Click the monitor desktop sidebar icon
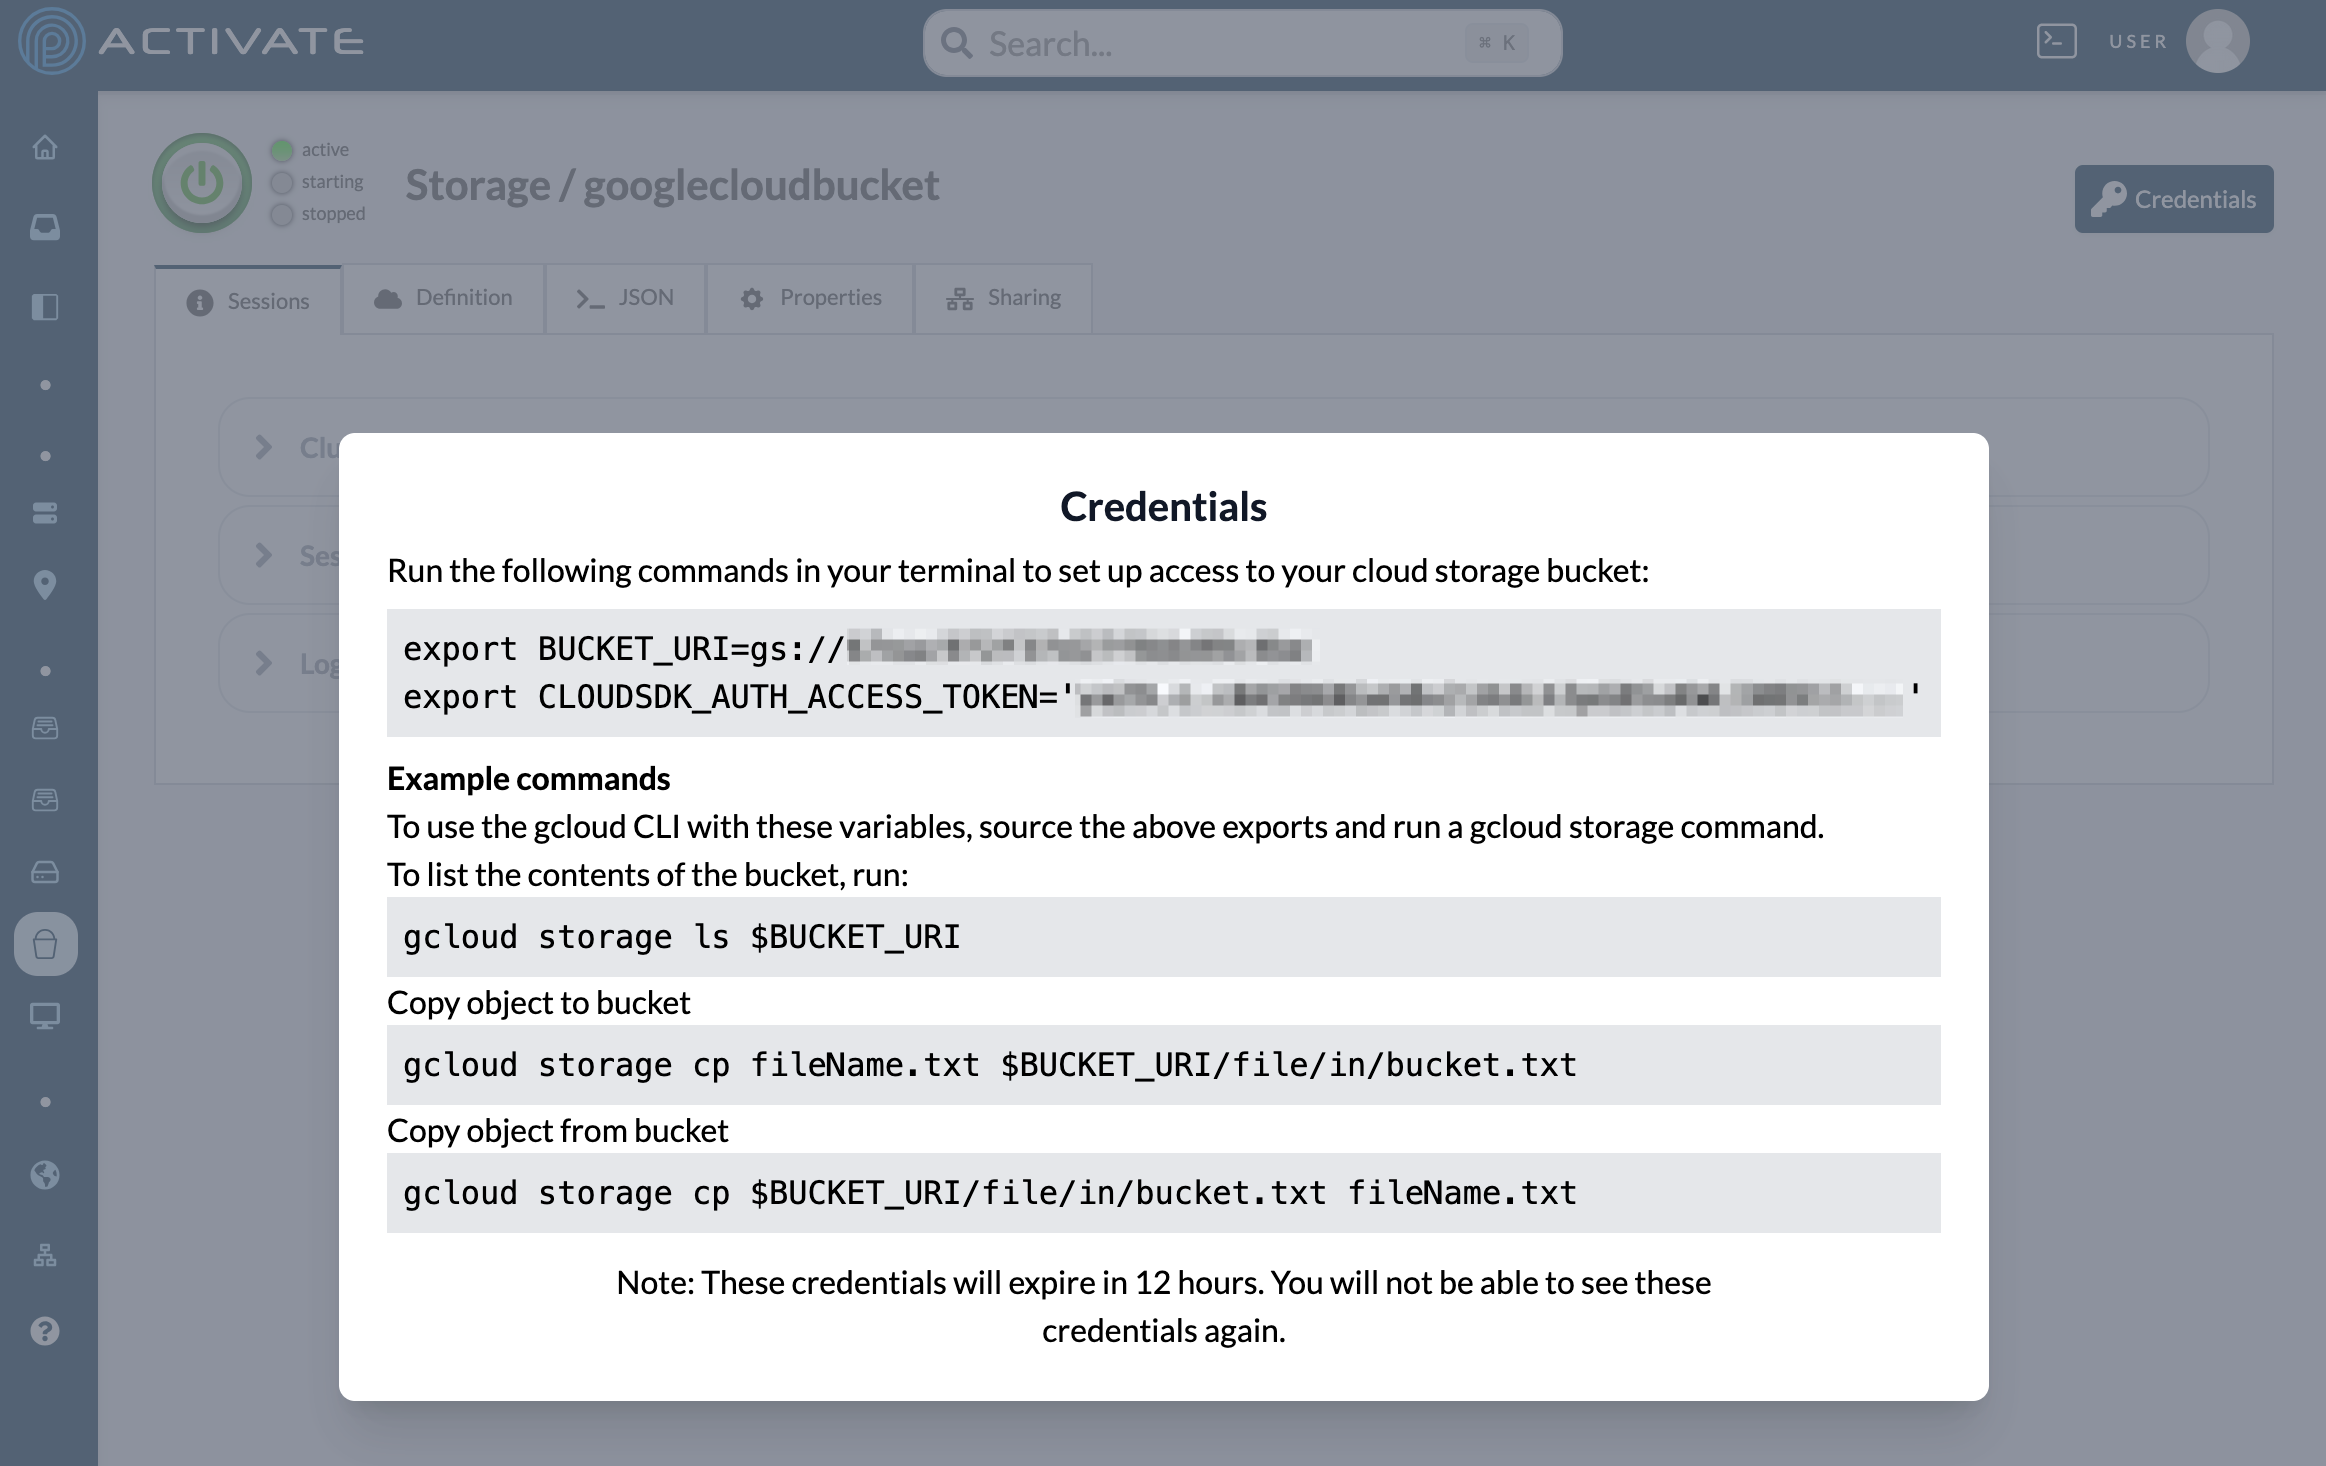The image size is (2326, 1466). pos(45,1016)
